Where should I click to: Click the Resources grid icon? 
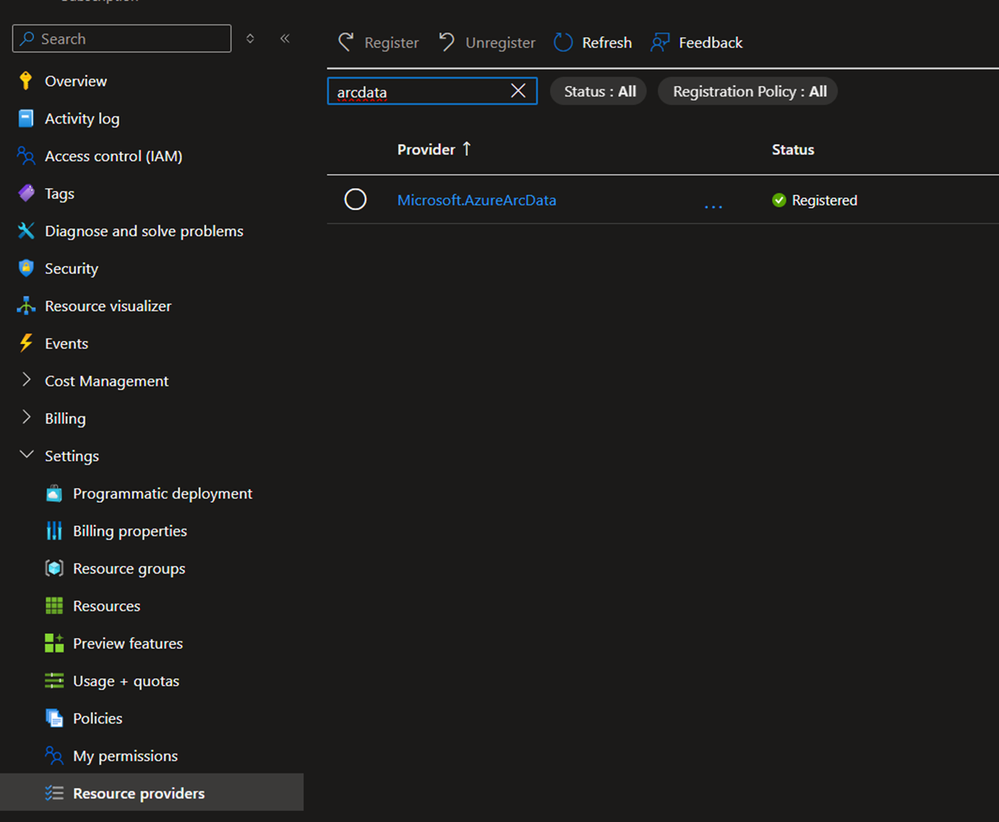click(x=54, y=606)
